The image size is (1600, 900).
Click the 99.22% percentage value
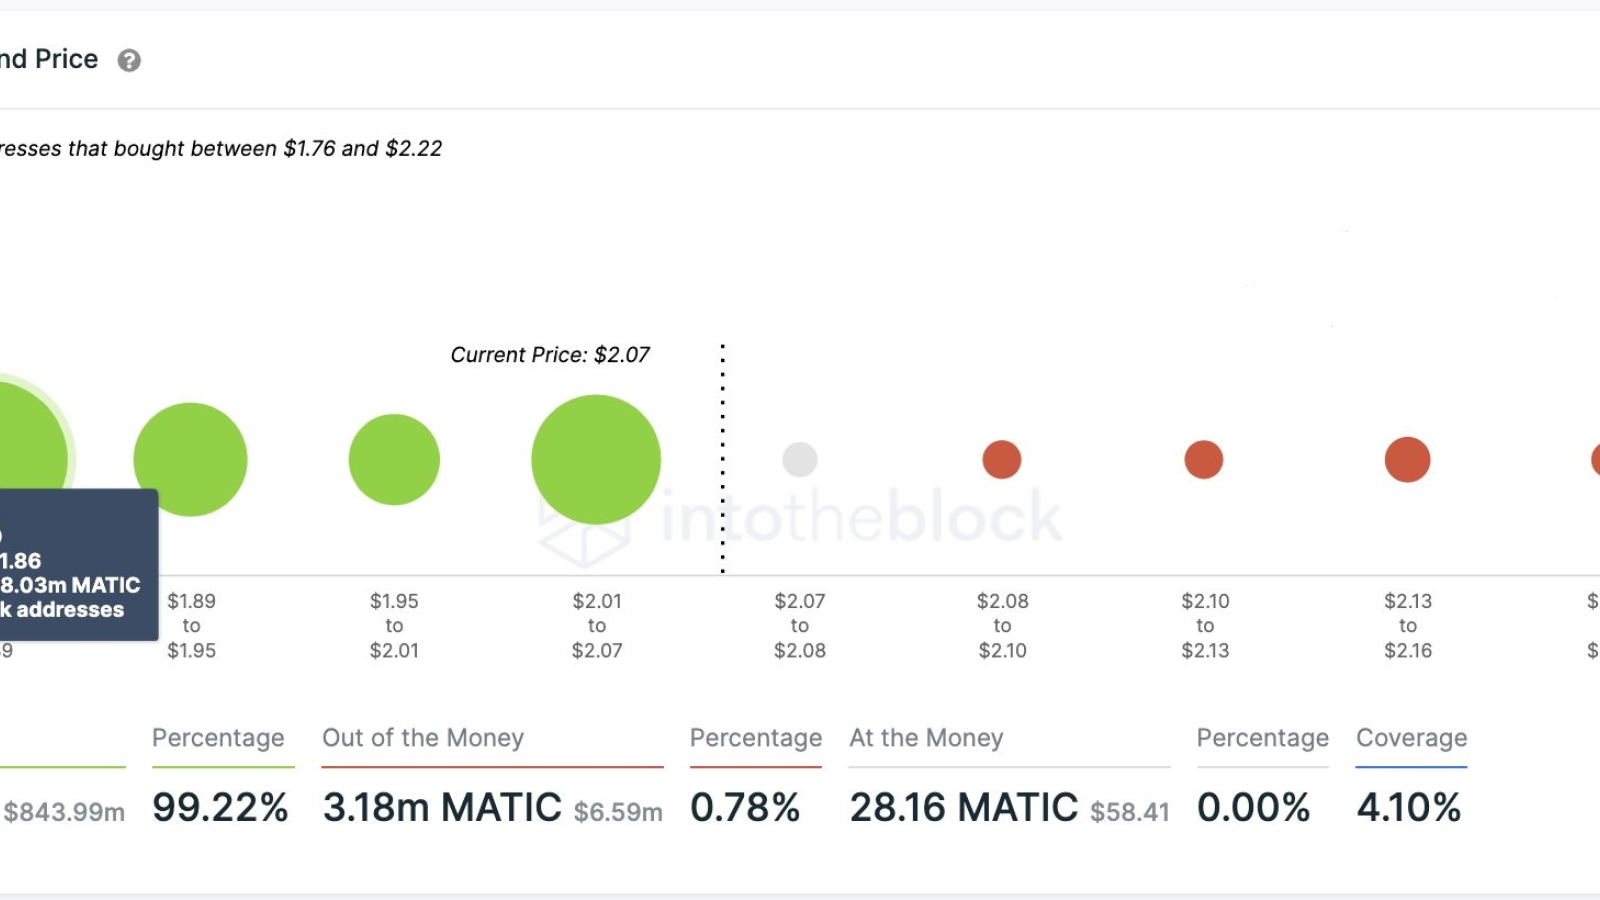220,808
